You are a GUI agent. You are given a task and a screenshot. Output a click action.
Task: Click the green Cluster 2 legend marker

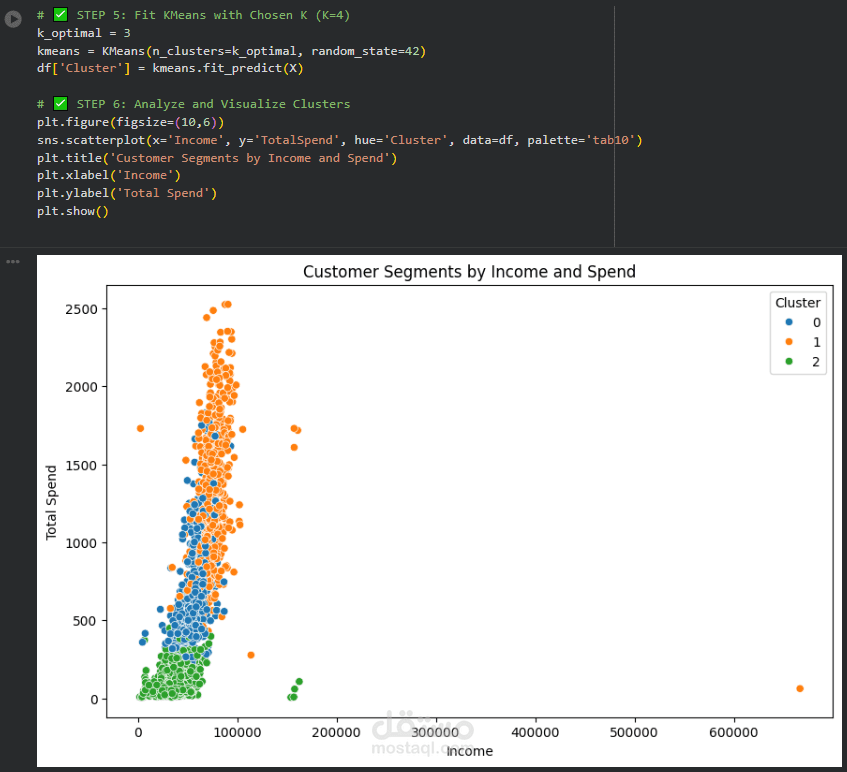pos(789,361)
